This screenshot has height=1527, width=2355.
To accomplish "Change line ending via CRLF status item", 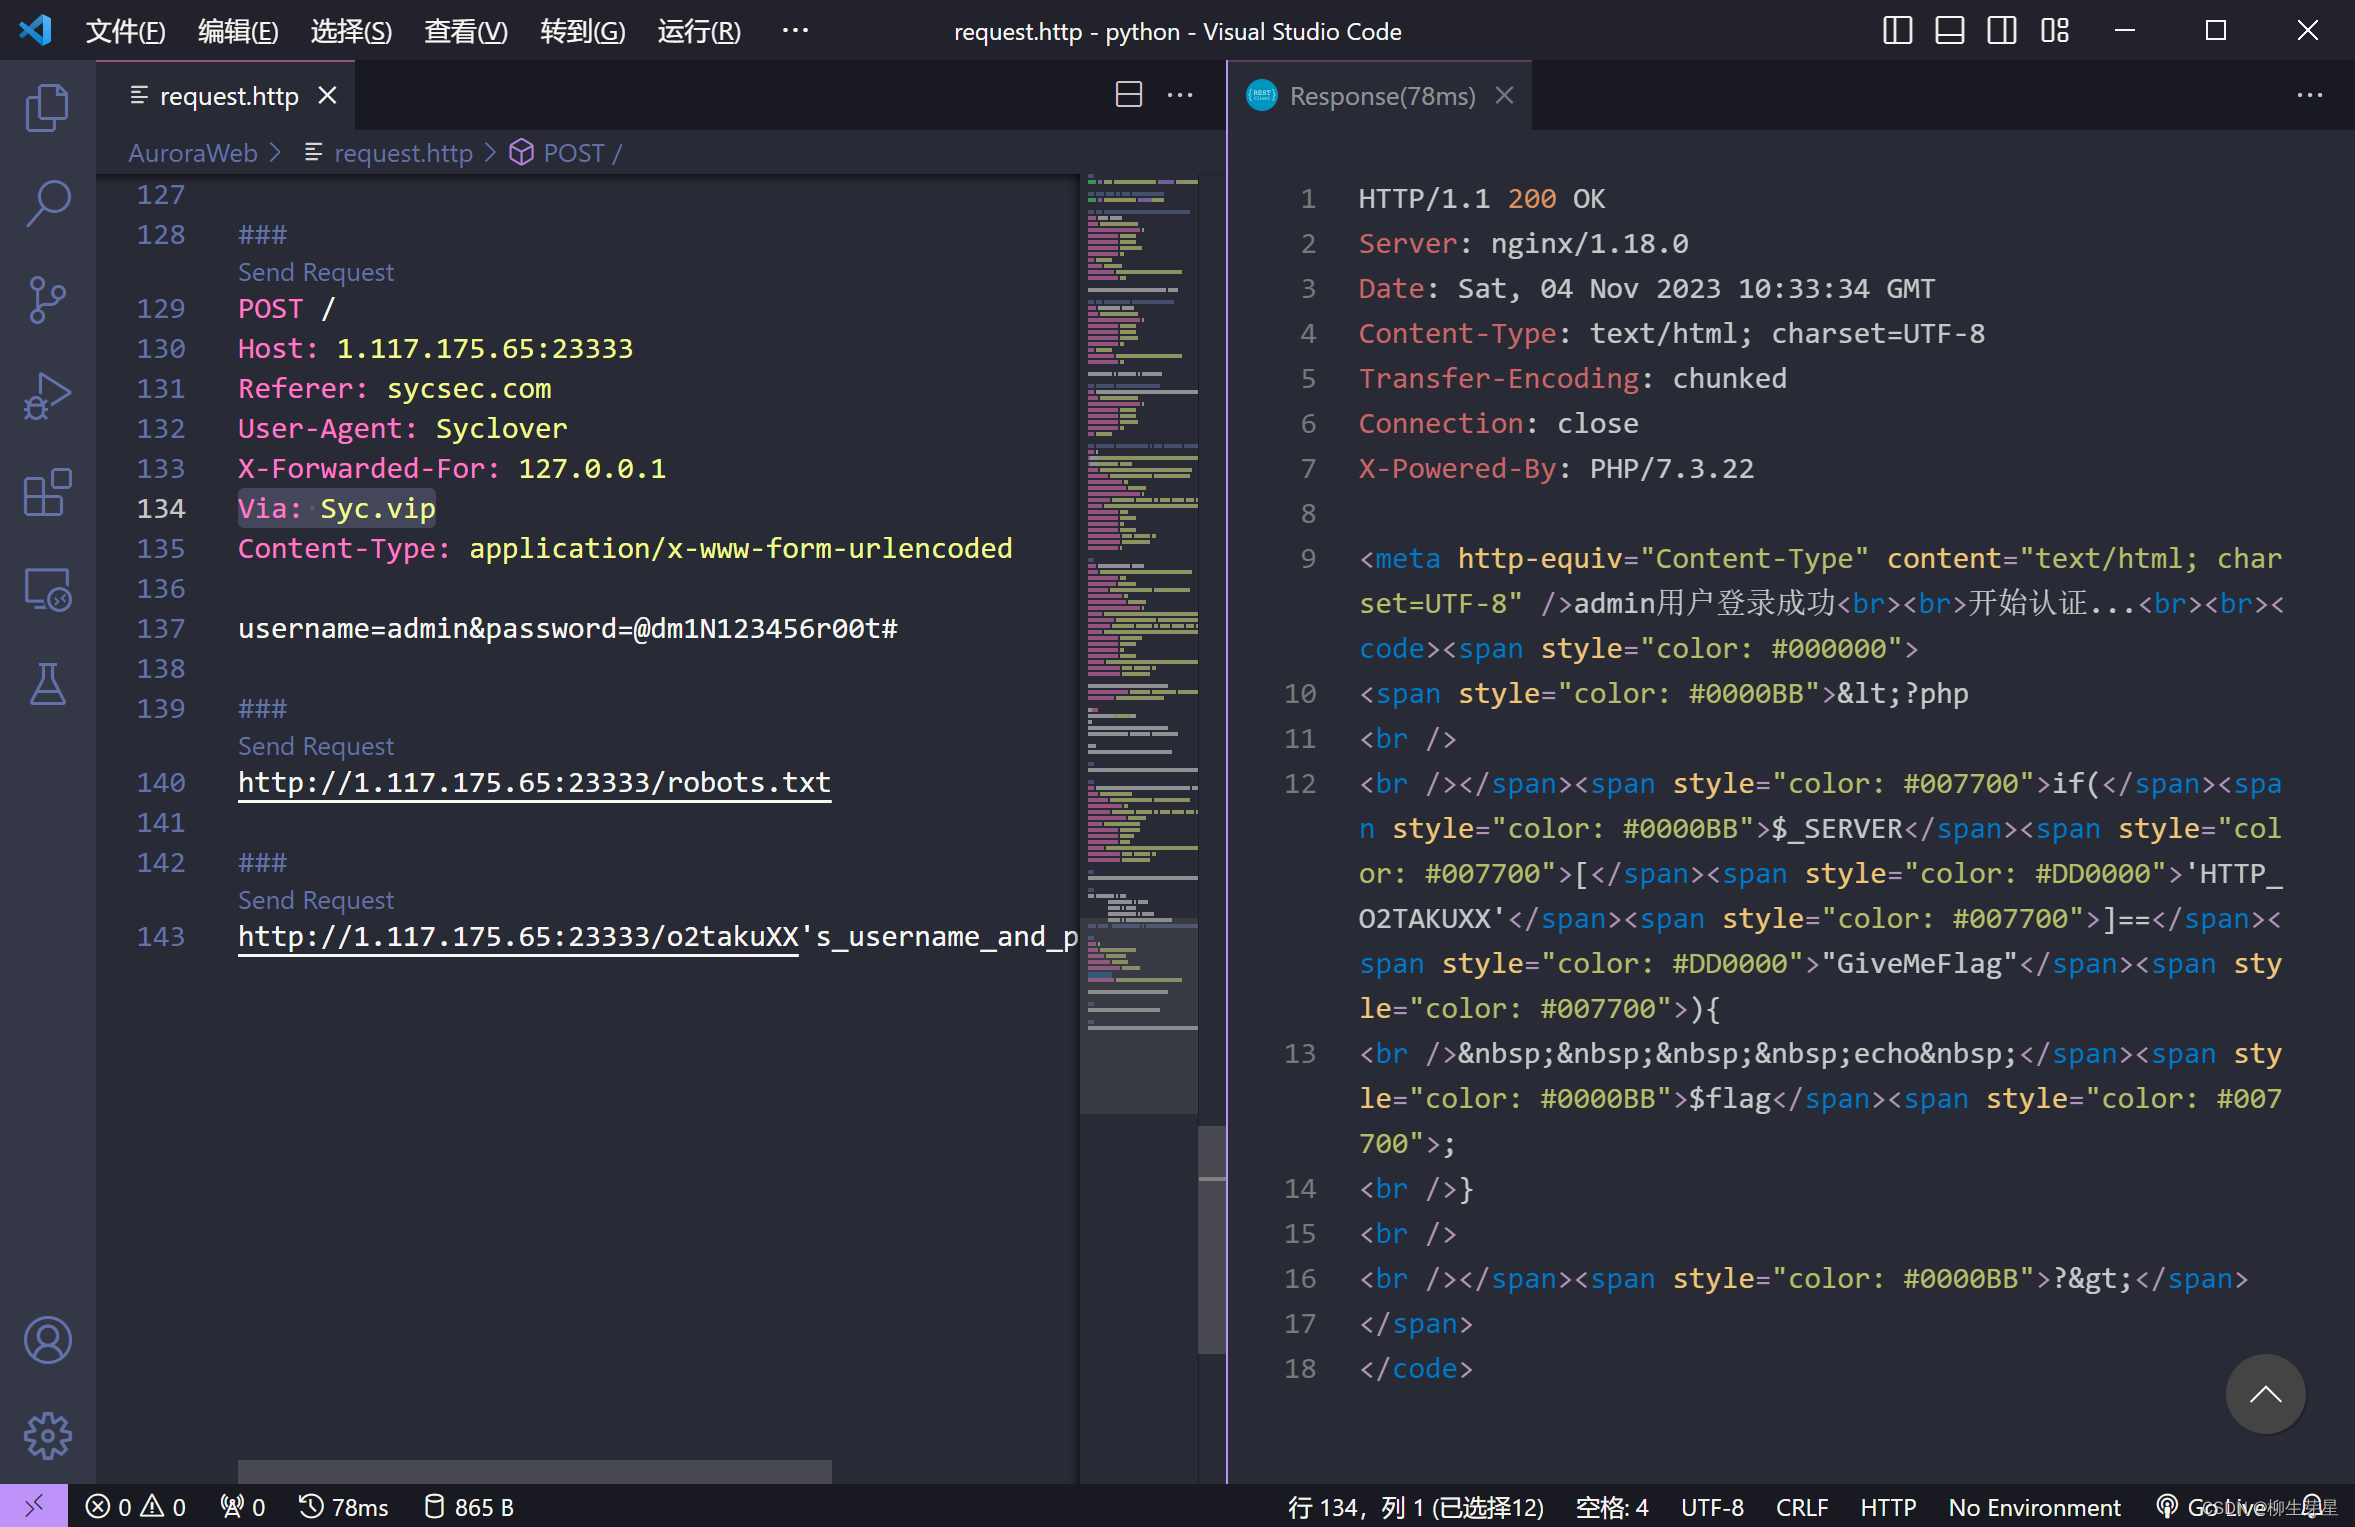I will point(1801,1507).
